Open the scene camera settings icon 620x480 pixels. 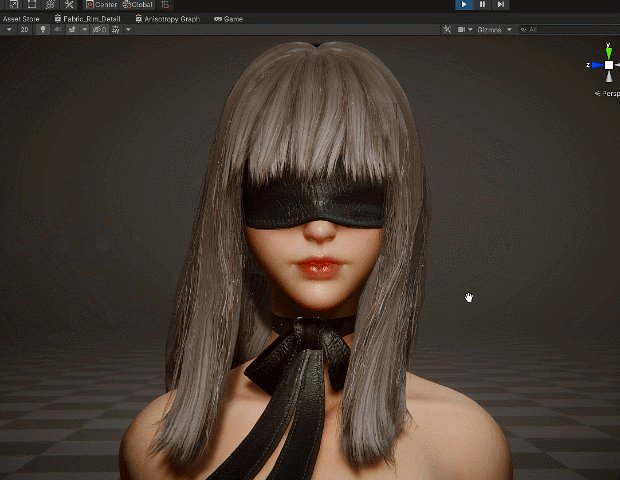[461, 30]
